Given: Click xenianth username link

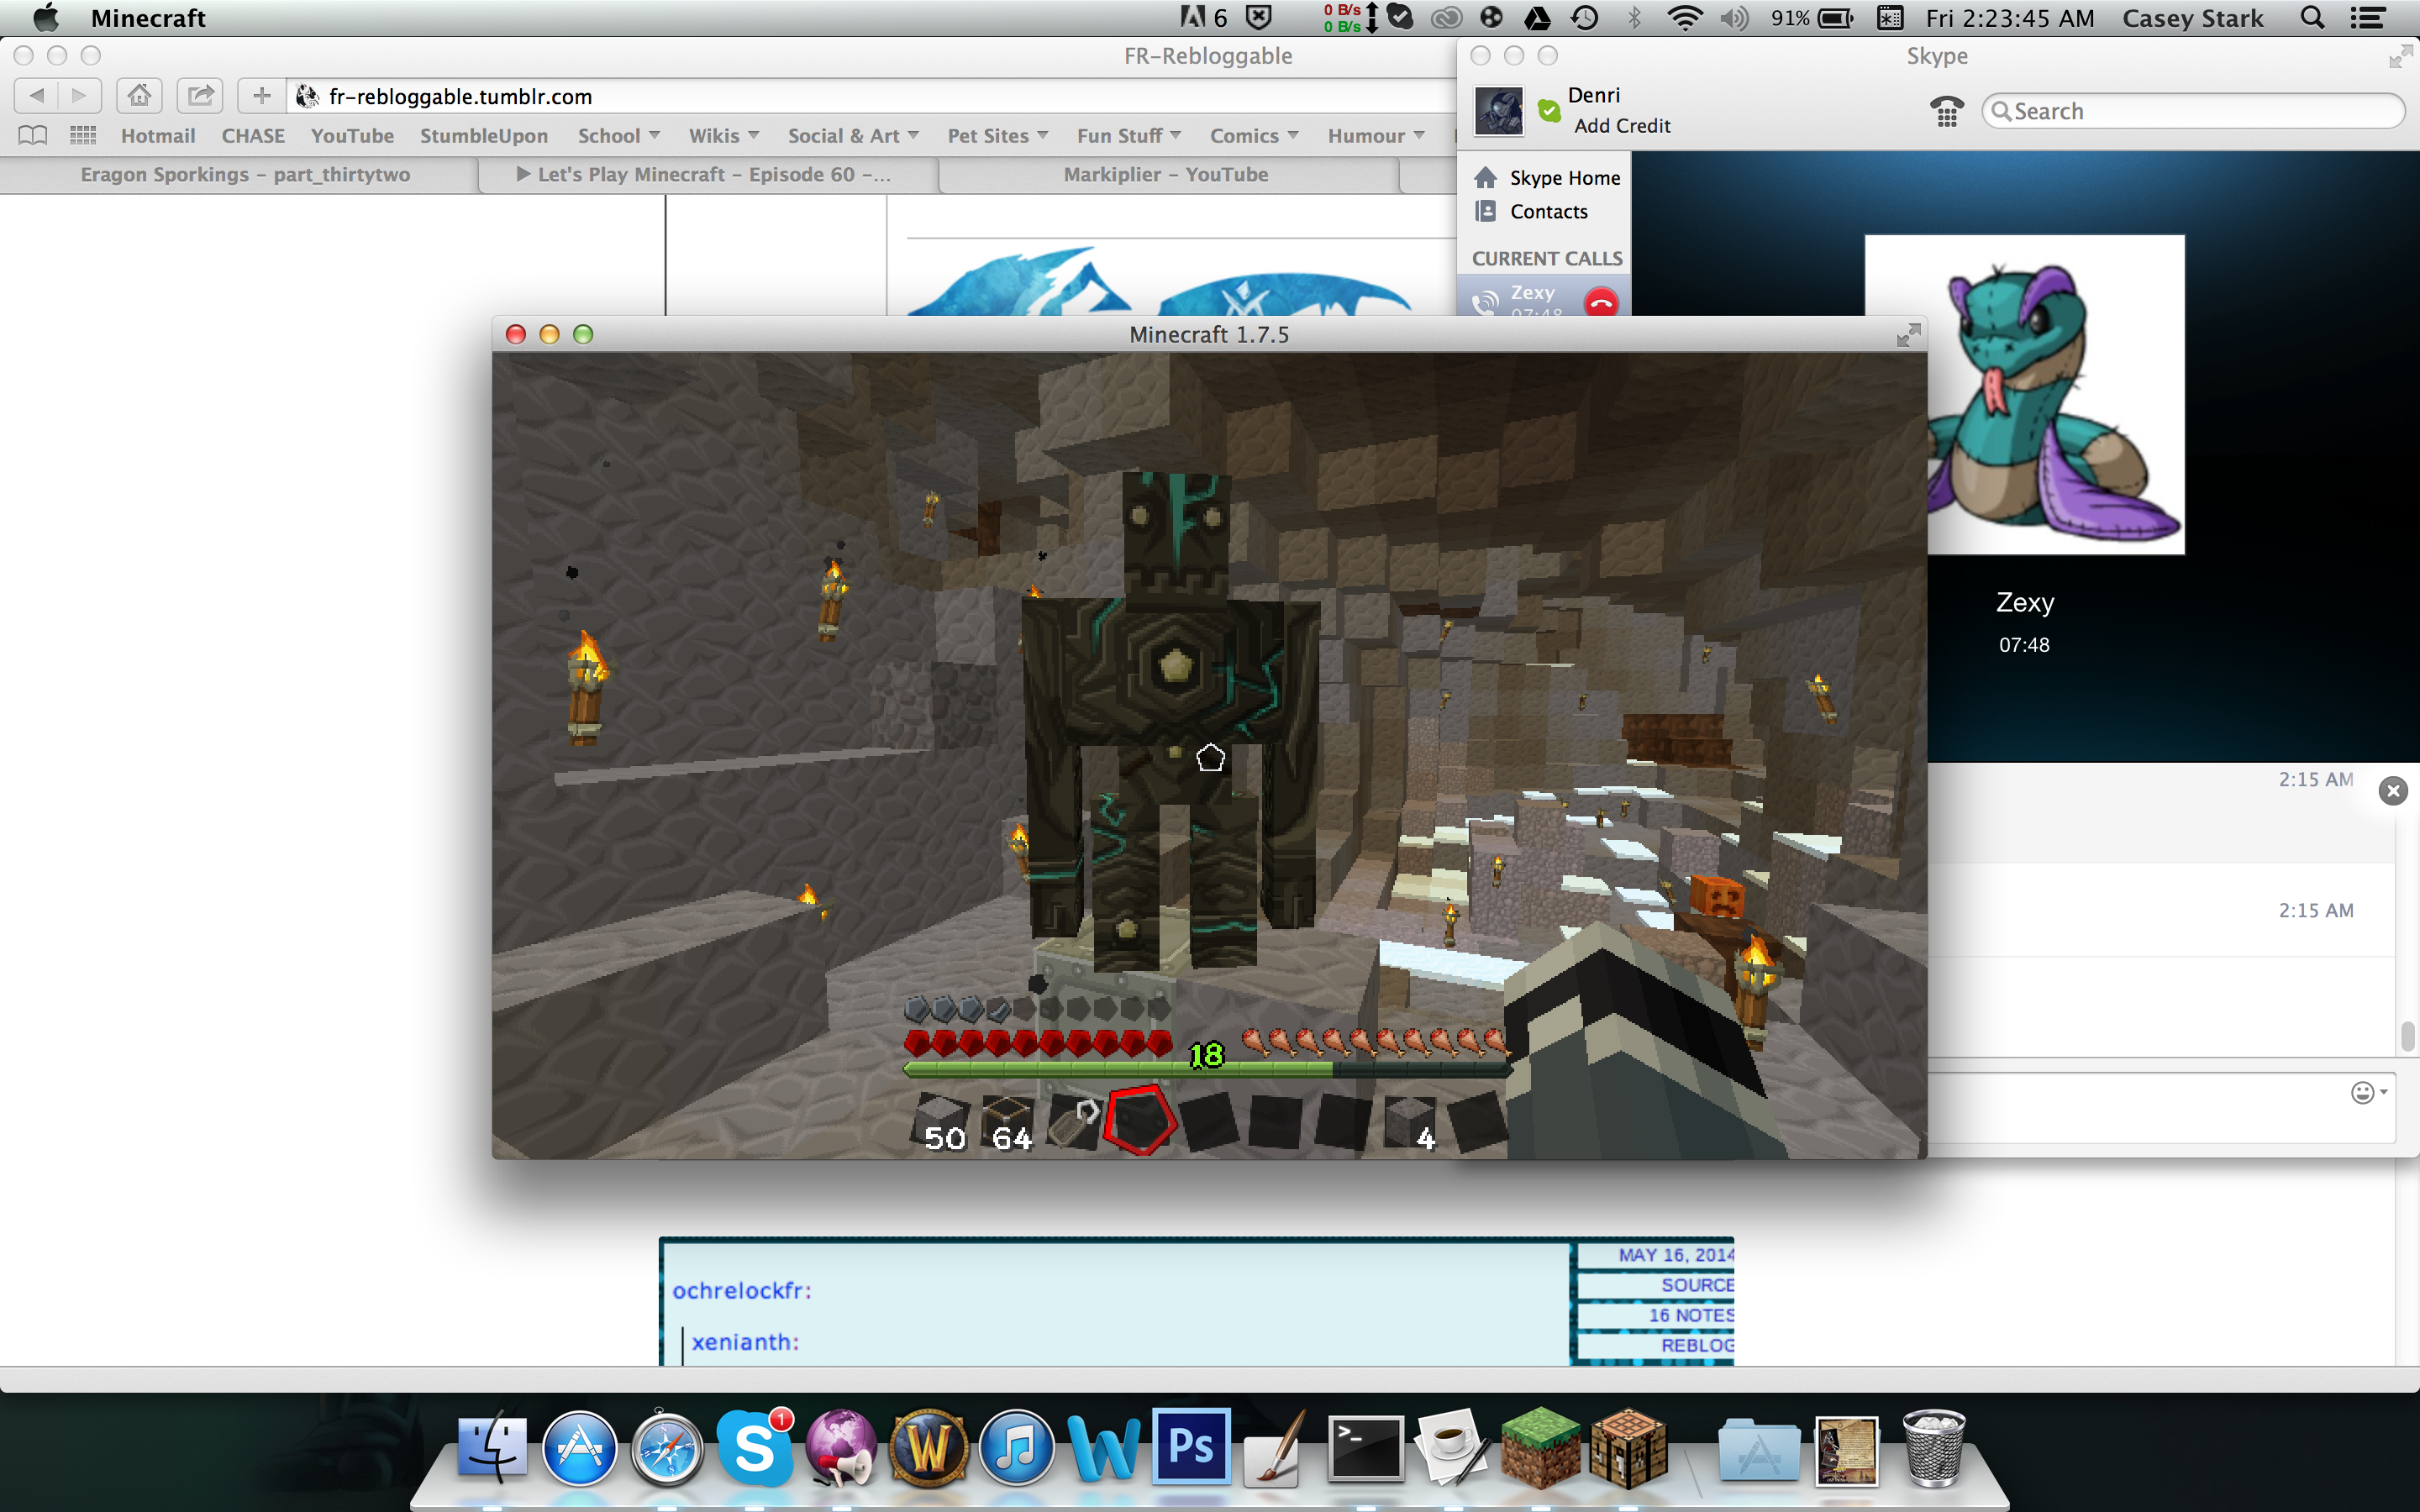Looking at the screenshot, I should pyautogui.click(x=746, y=1342).
